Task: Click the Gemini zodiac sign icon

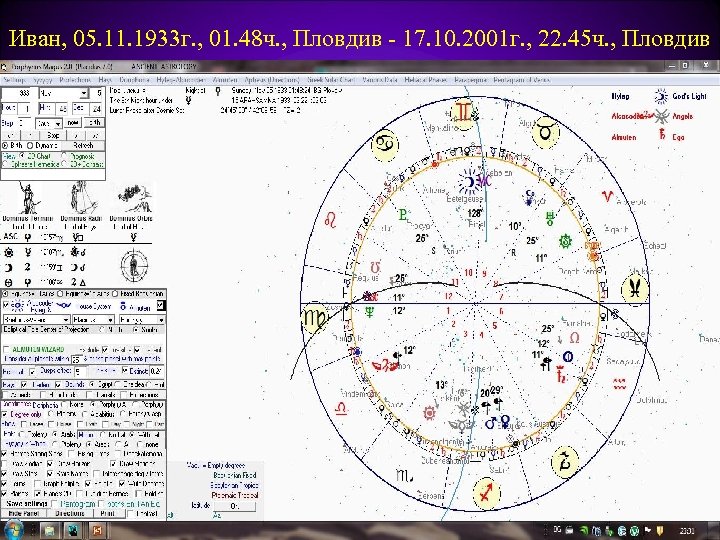Action: point(463,113)
